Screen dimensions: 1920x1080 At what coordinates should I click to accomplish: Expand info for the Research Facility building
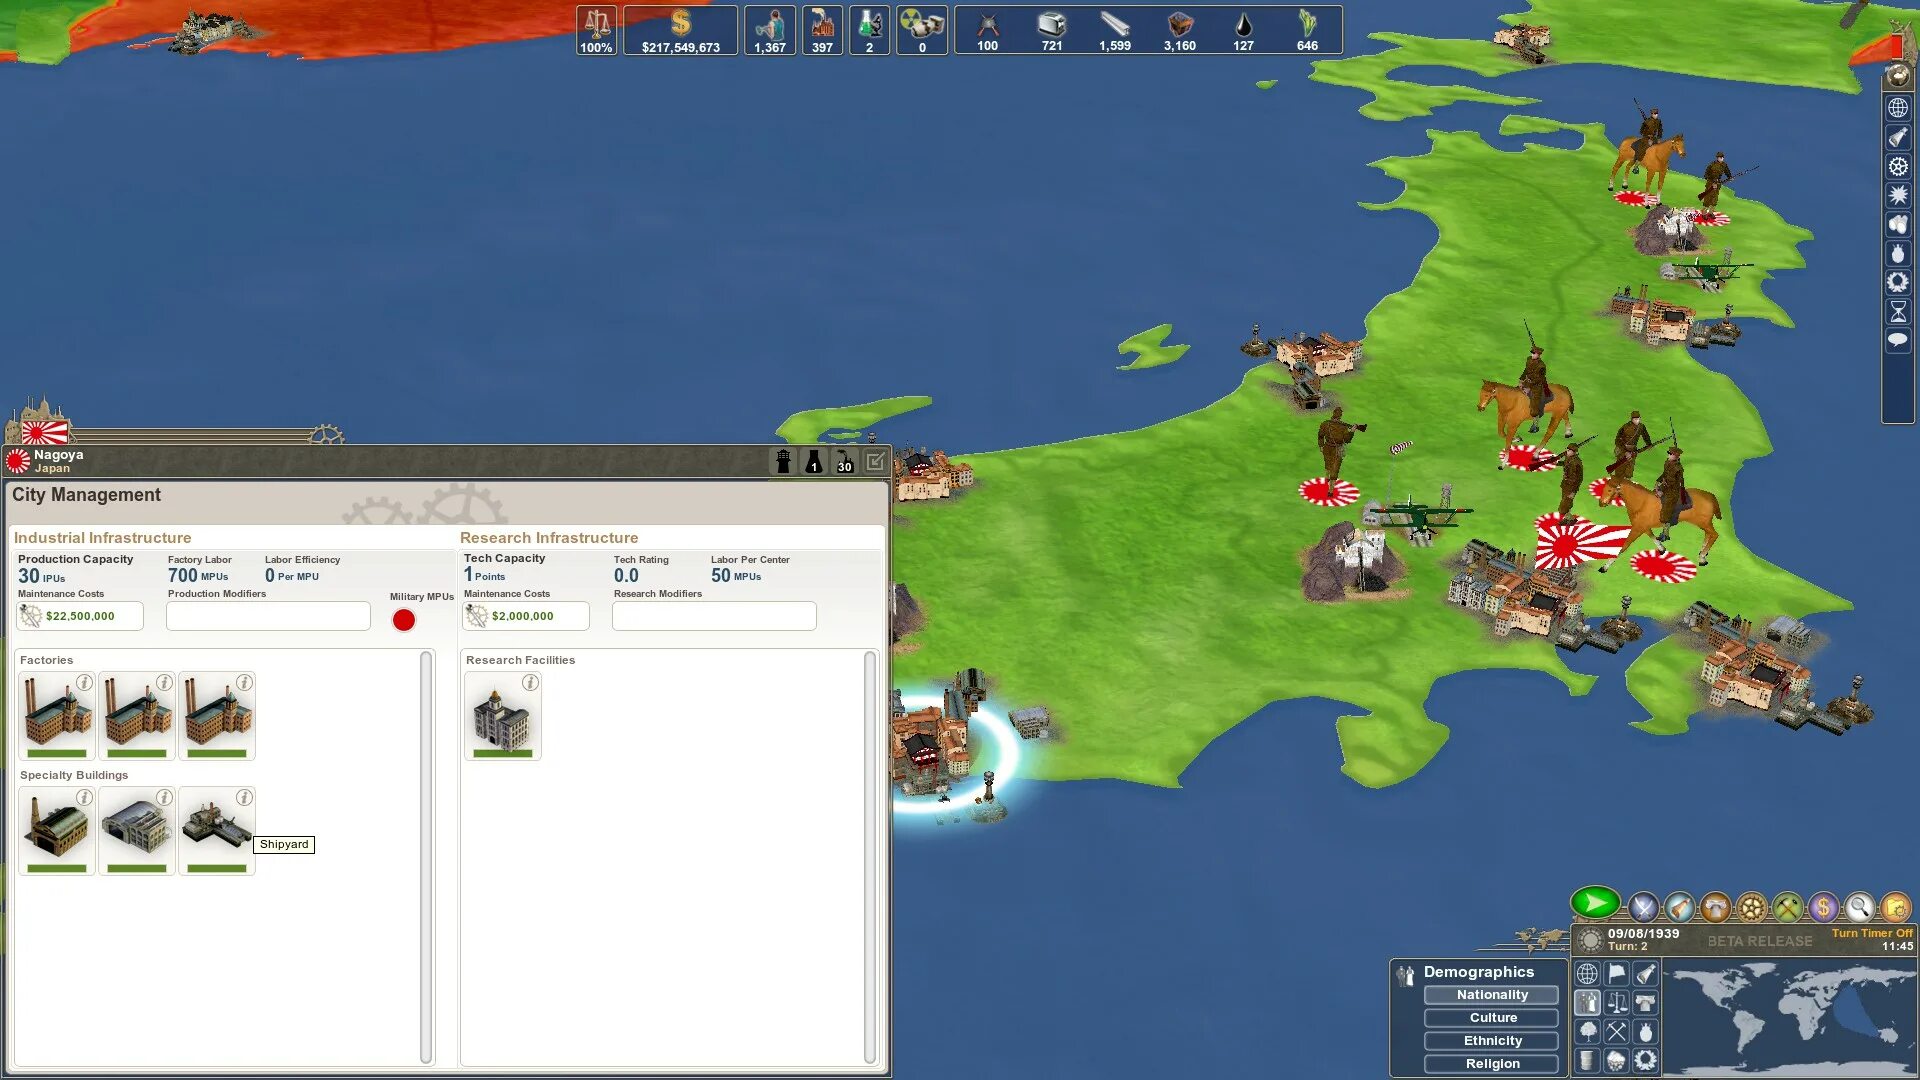click(530, 683)
